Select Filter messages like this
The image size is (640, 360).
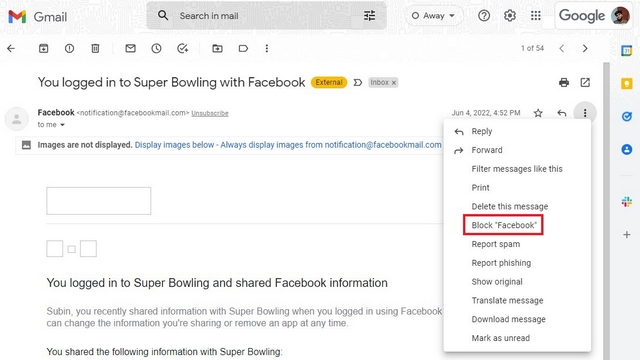(x=517, y=169)
